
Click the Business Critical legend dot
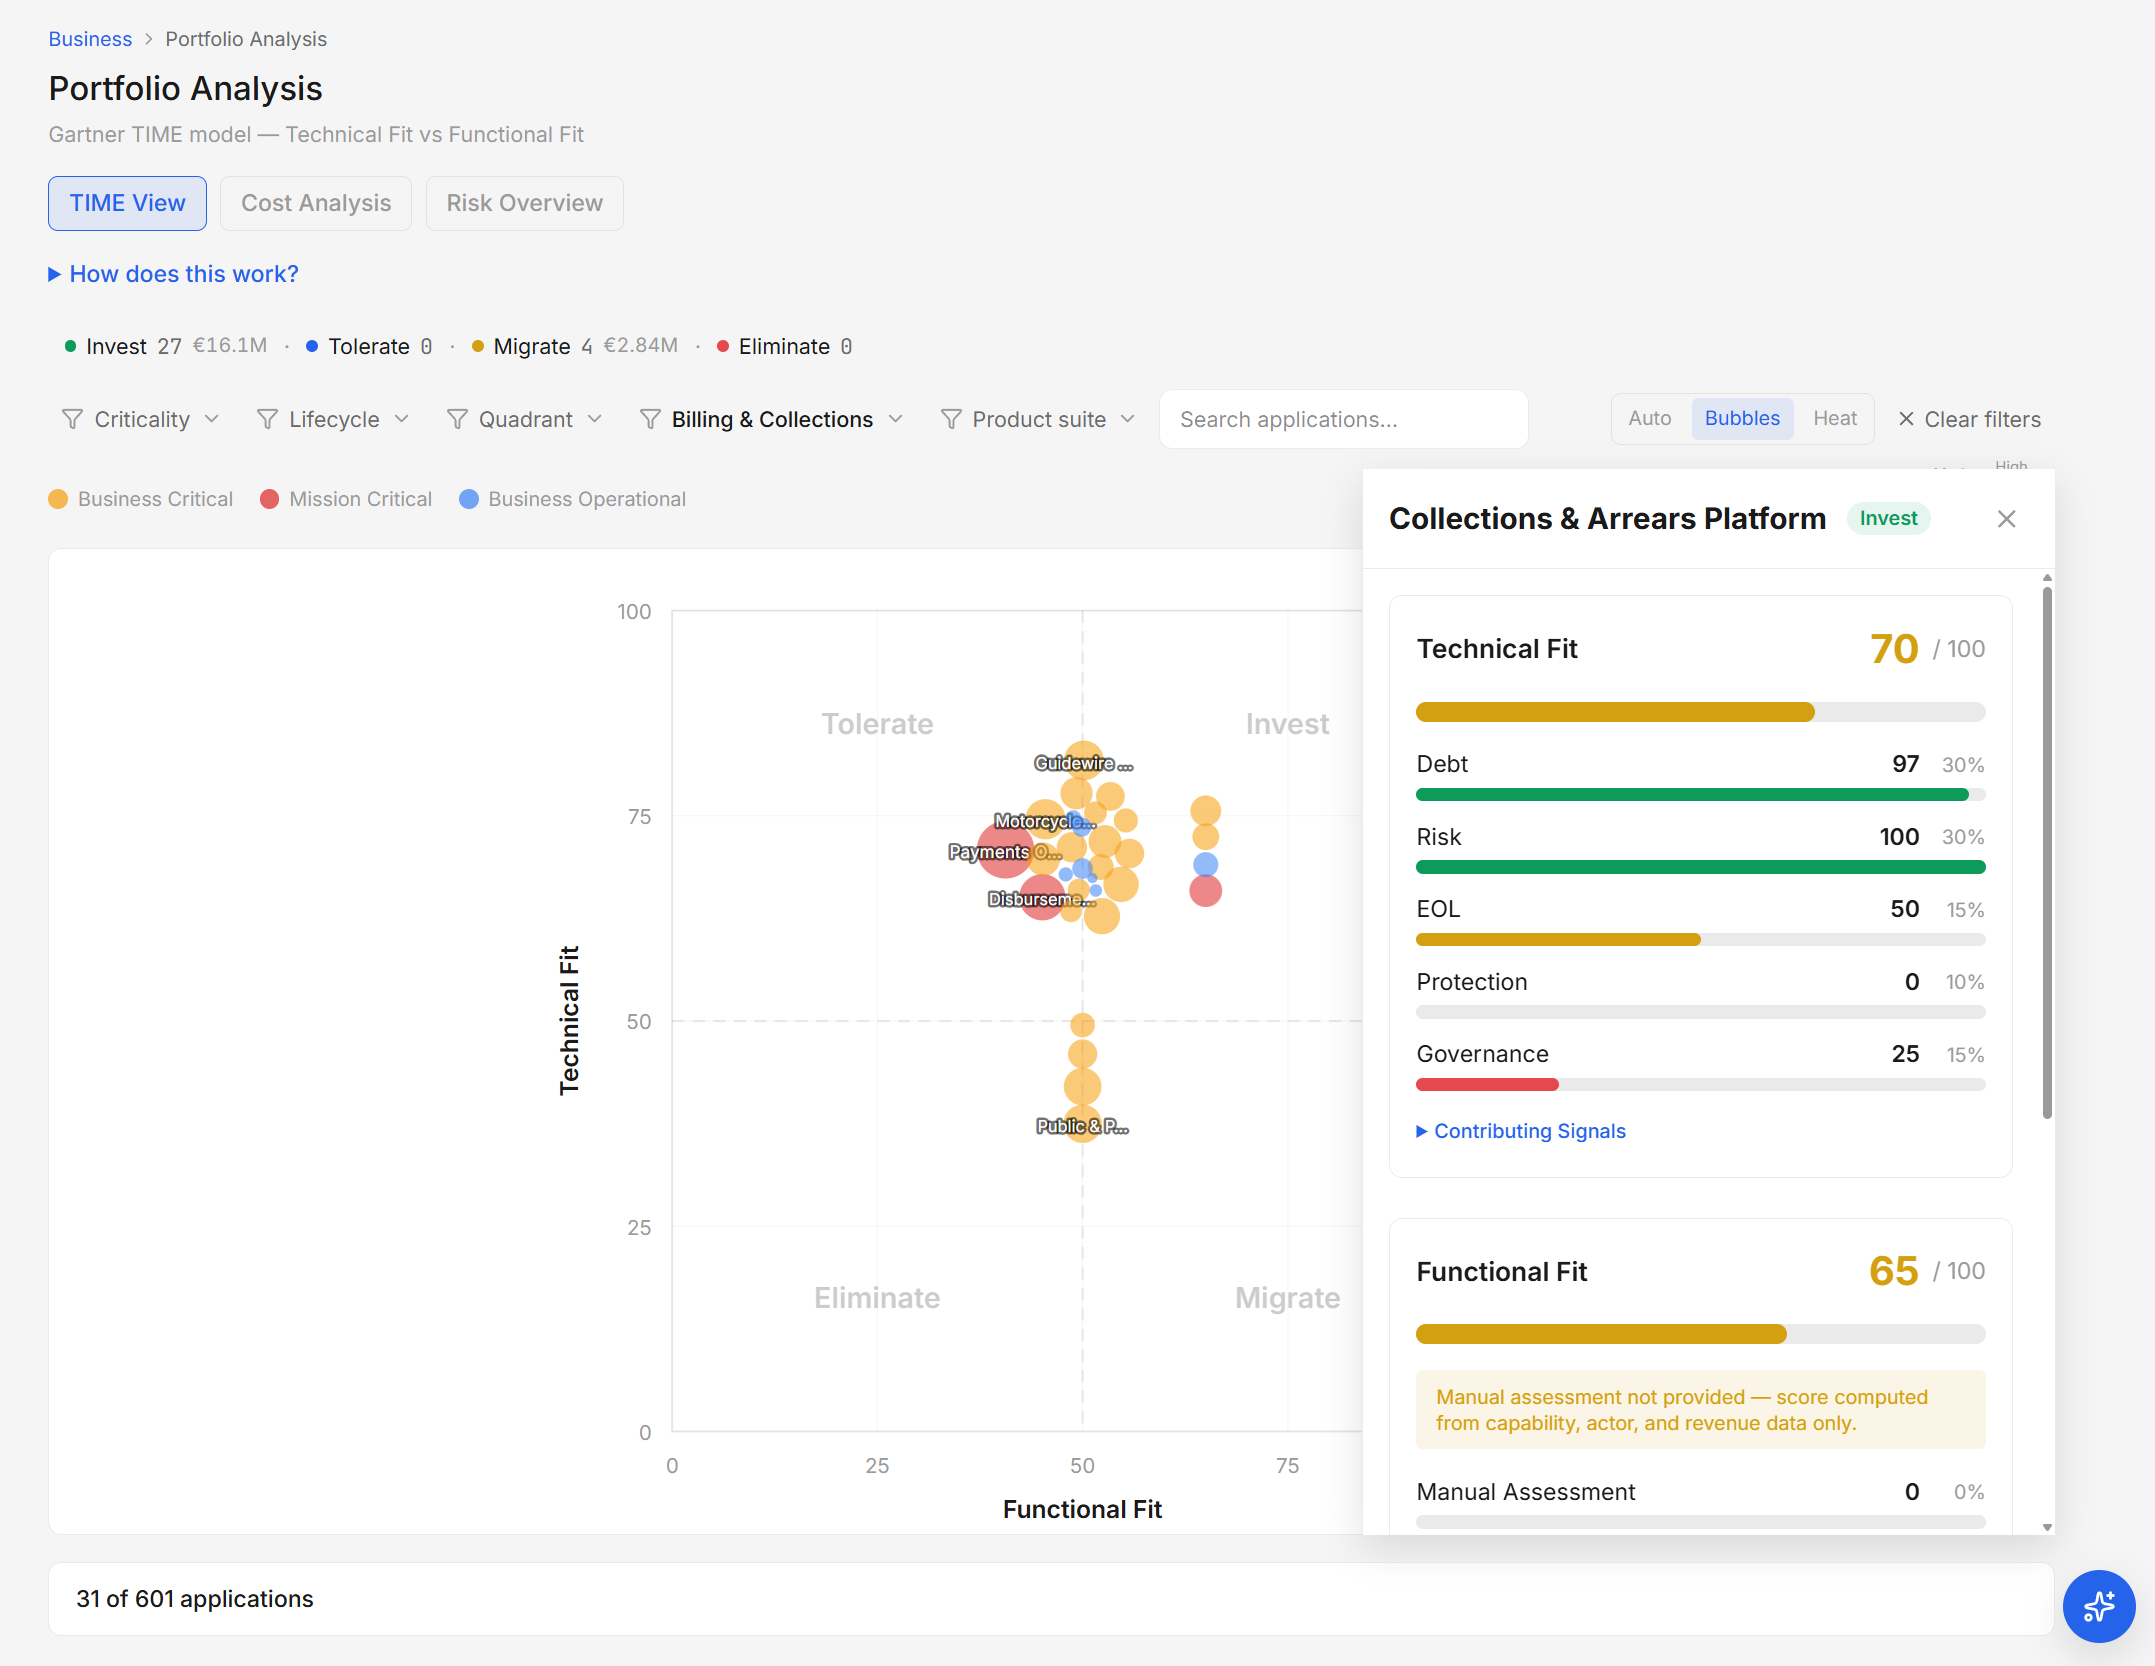tap(58, 499)
